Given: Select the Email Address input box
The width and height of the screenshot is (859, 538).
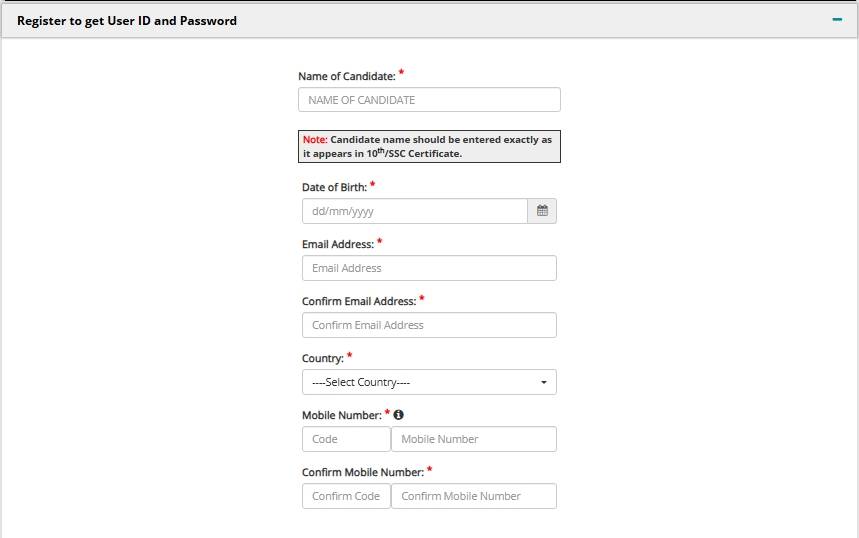Looking at the screenshot, I should (429, 268).
